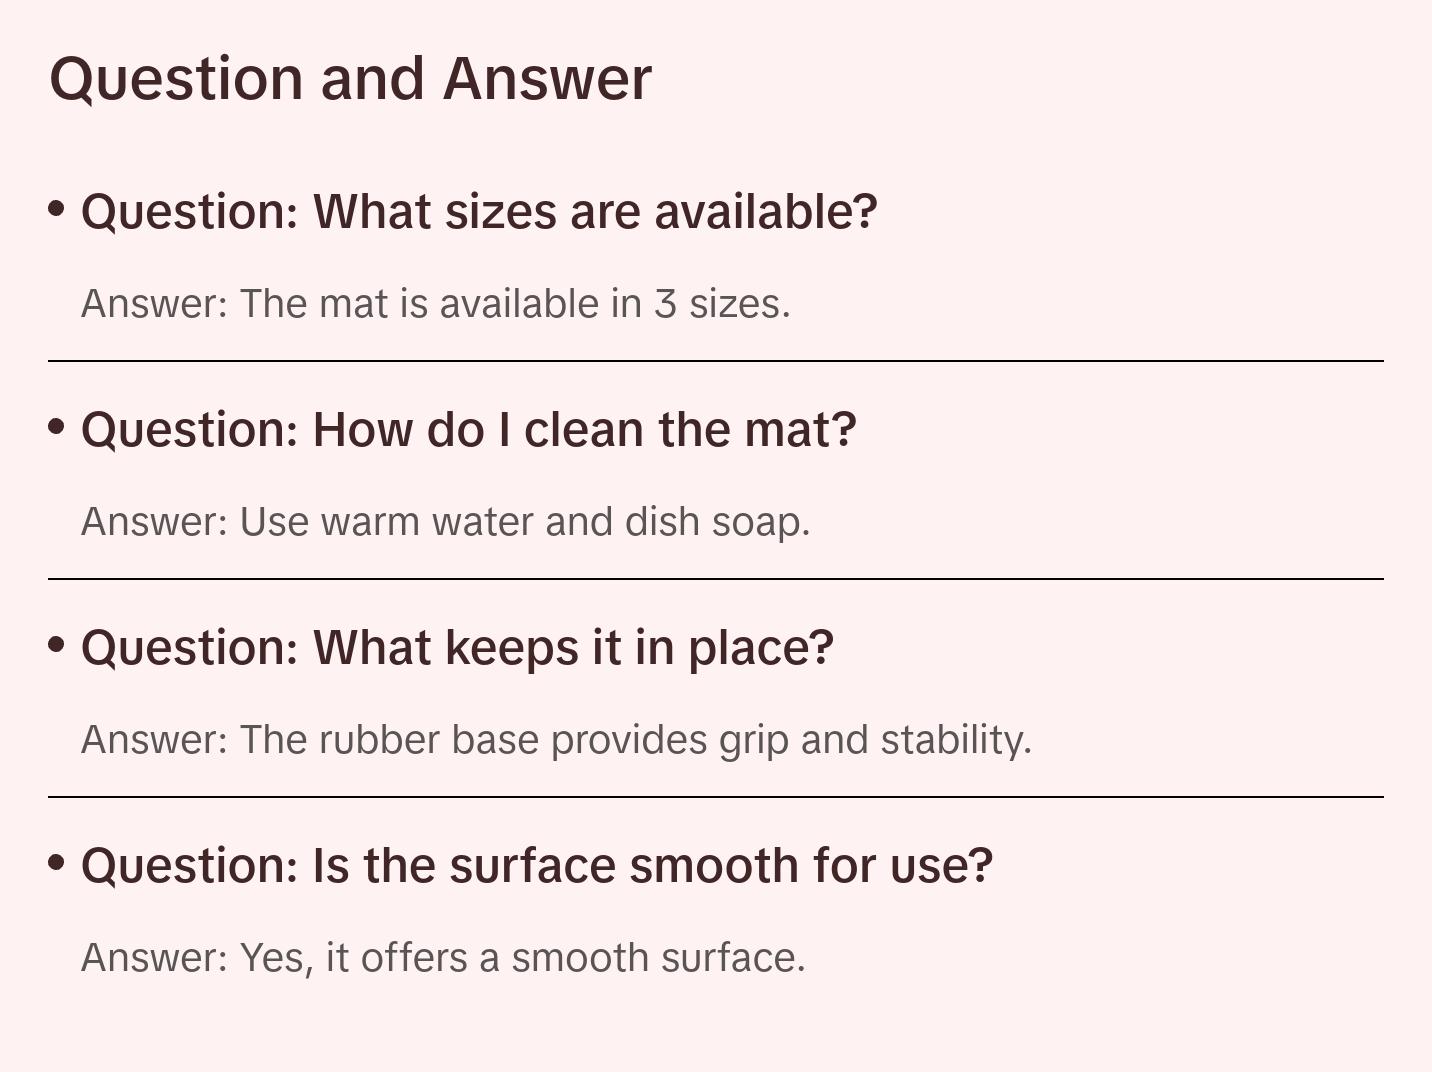
Task: Click the answer mentioning the rubber base
Action: click(x=556, y=740)
